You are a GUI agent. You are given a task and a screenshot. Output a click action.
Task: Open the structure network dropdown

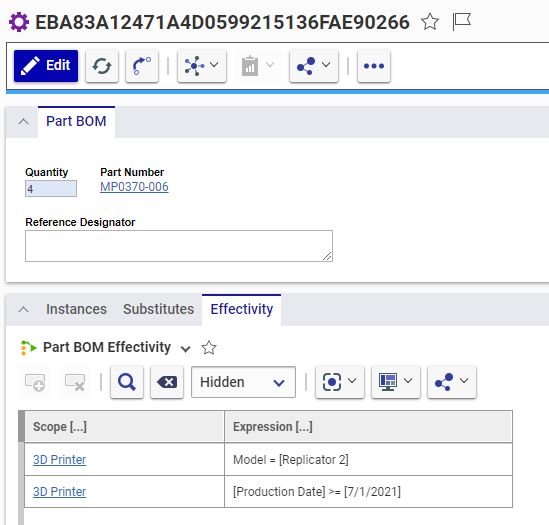[202, 65]
